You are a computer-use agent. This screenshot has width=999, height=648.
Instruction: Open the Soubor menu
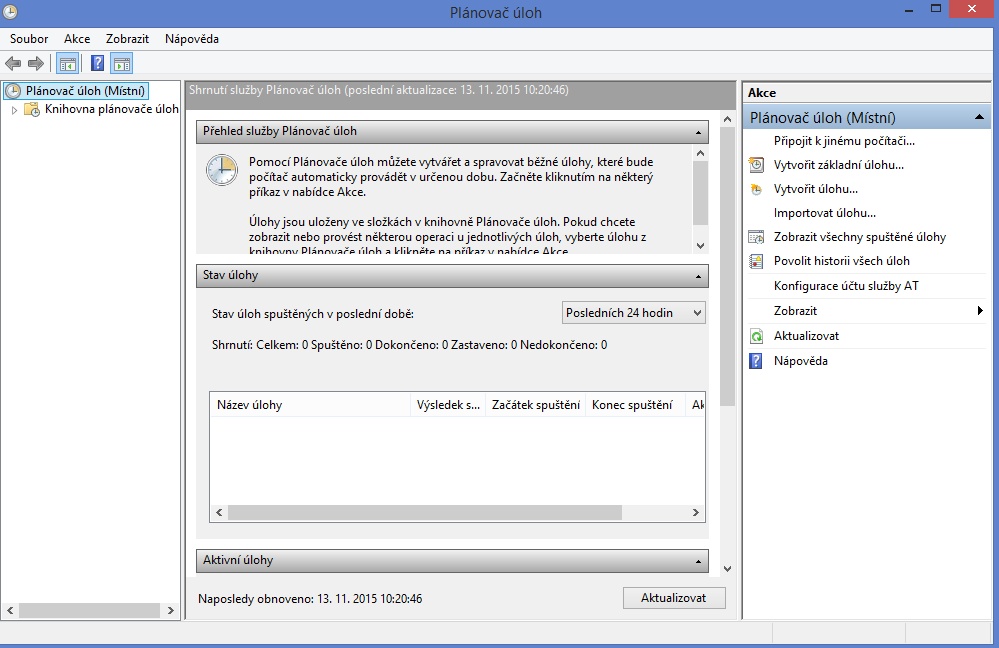pos(29,39)
